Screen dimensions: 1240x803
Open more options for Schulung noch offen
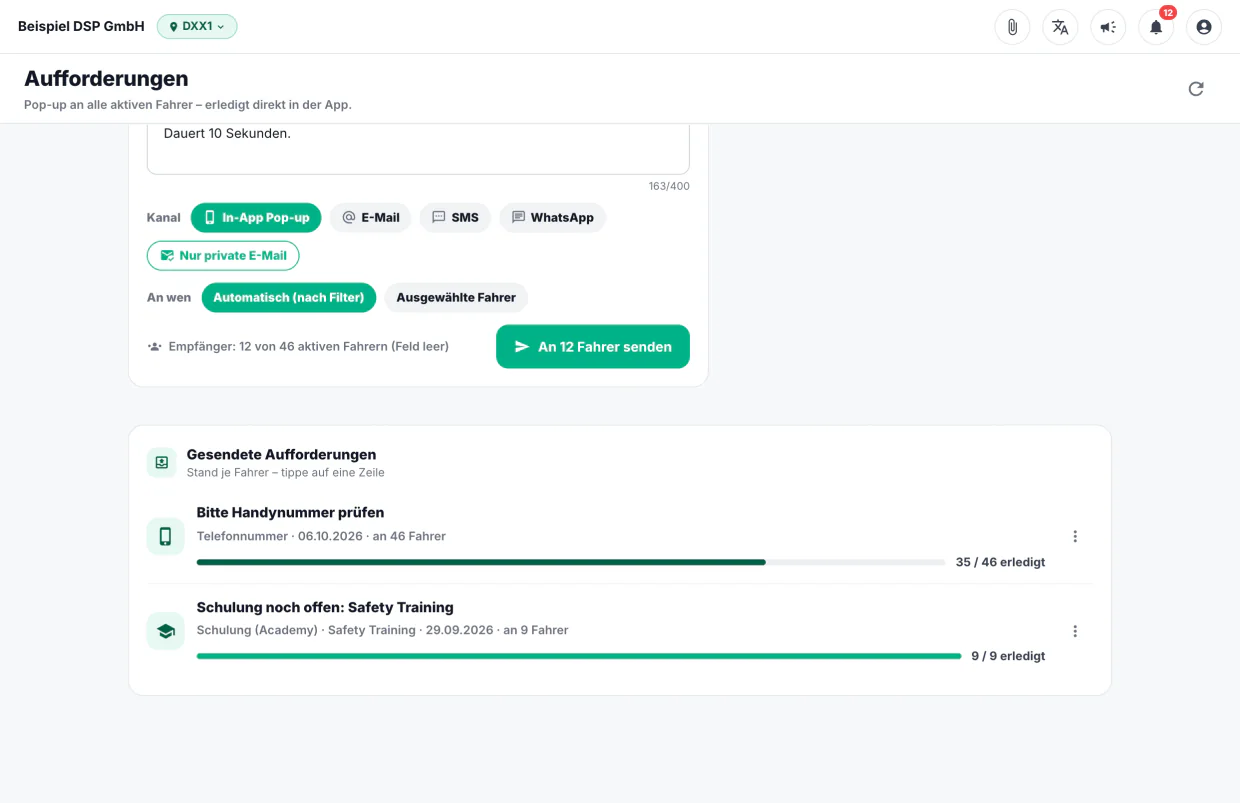[x=1075, y=631]
